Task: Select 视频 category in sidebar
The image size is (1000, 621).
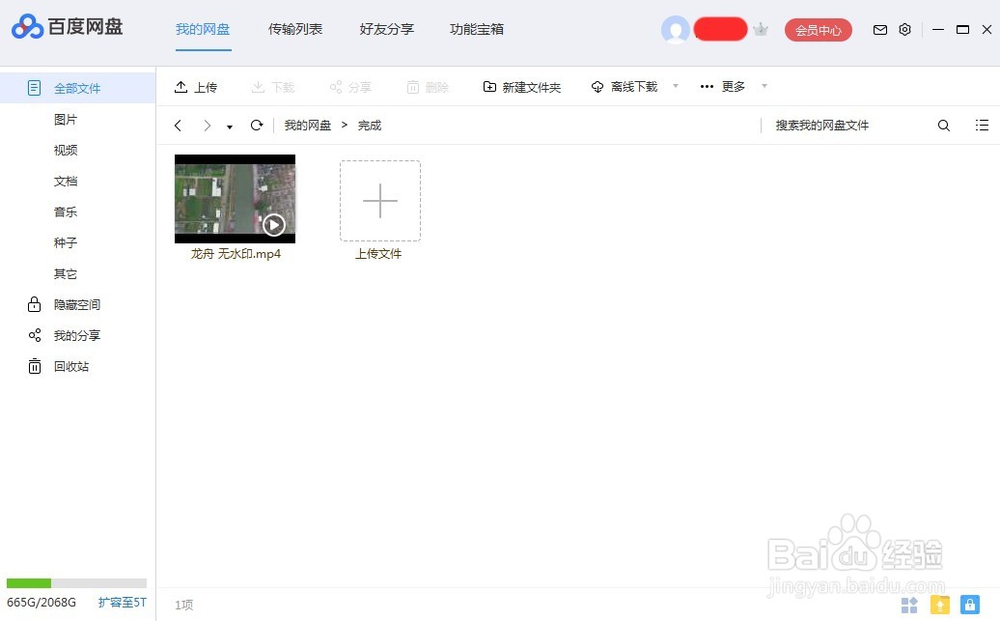Action: [66, 150]
